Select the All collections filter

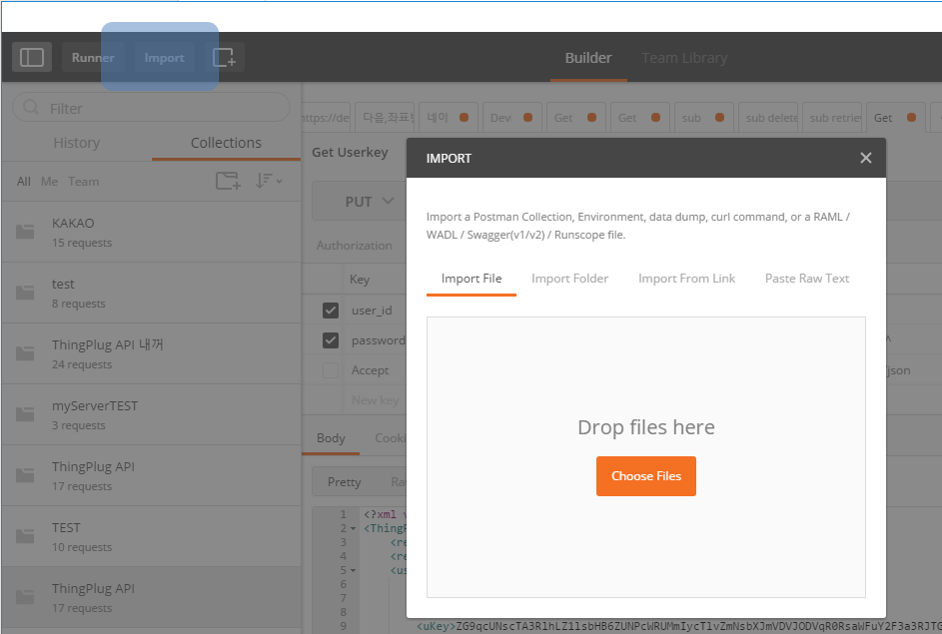point(23,181)
